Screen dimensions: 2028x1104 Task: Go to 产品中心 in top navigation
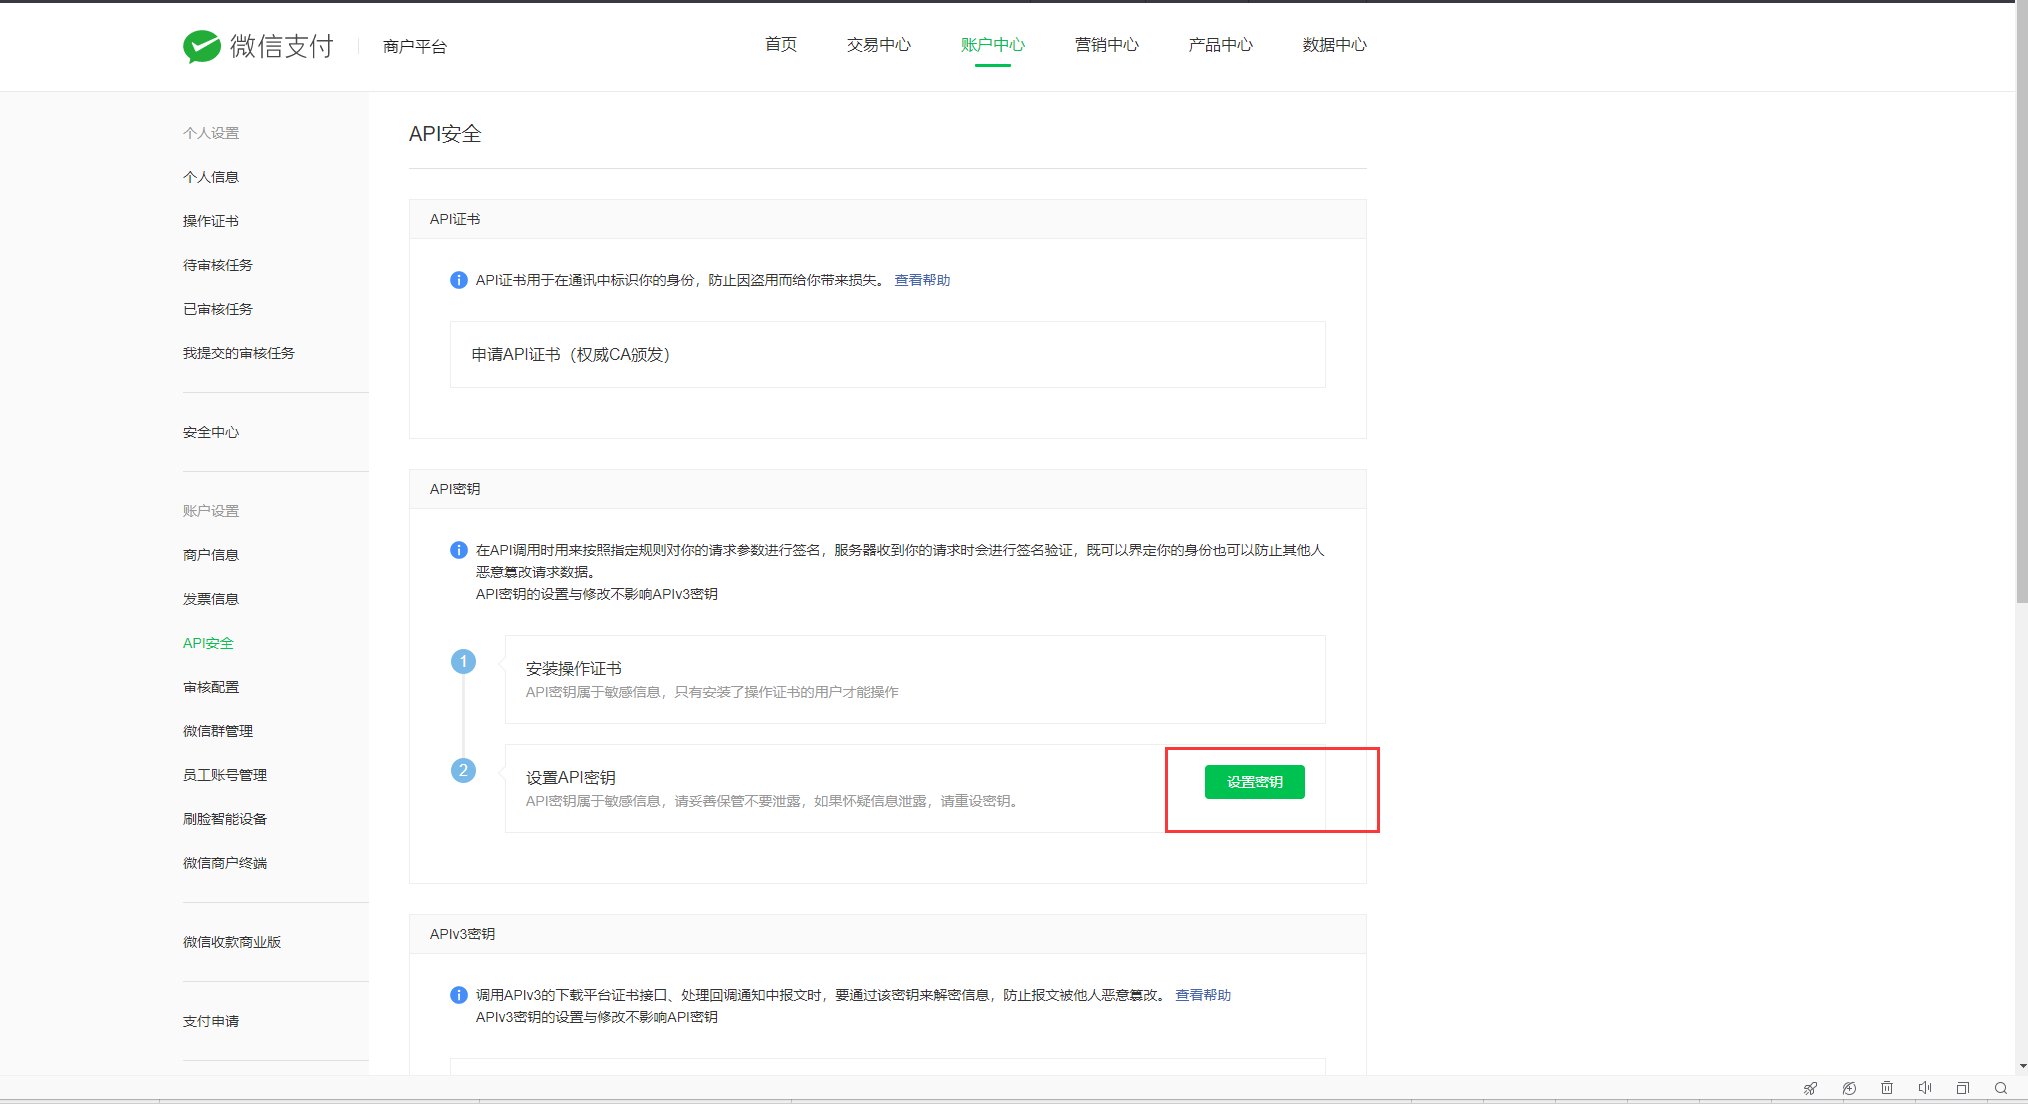(x=1220, y=45)
